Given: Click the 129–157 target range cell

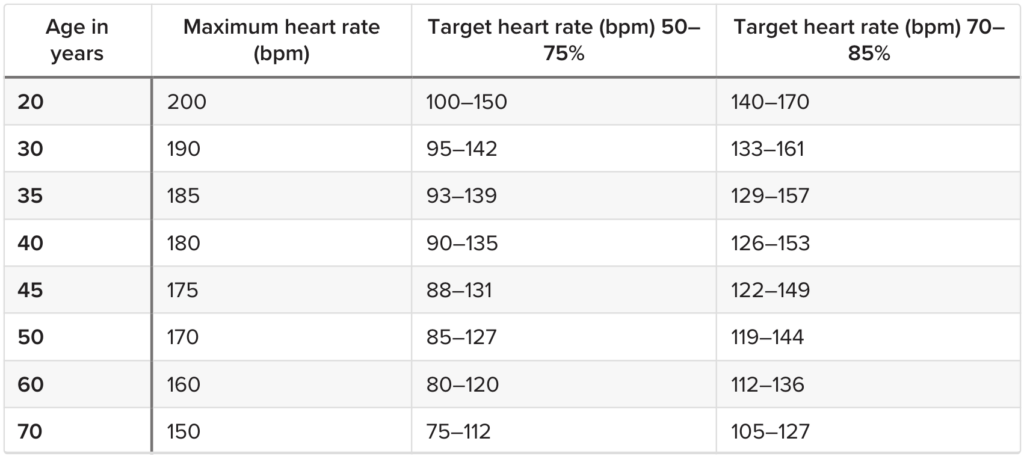Looking at the screenshot, I should [x=771, y=196].
